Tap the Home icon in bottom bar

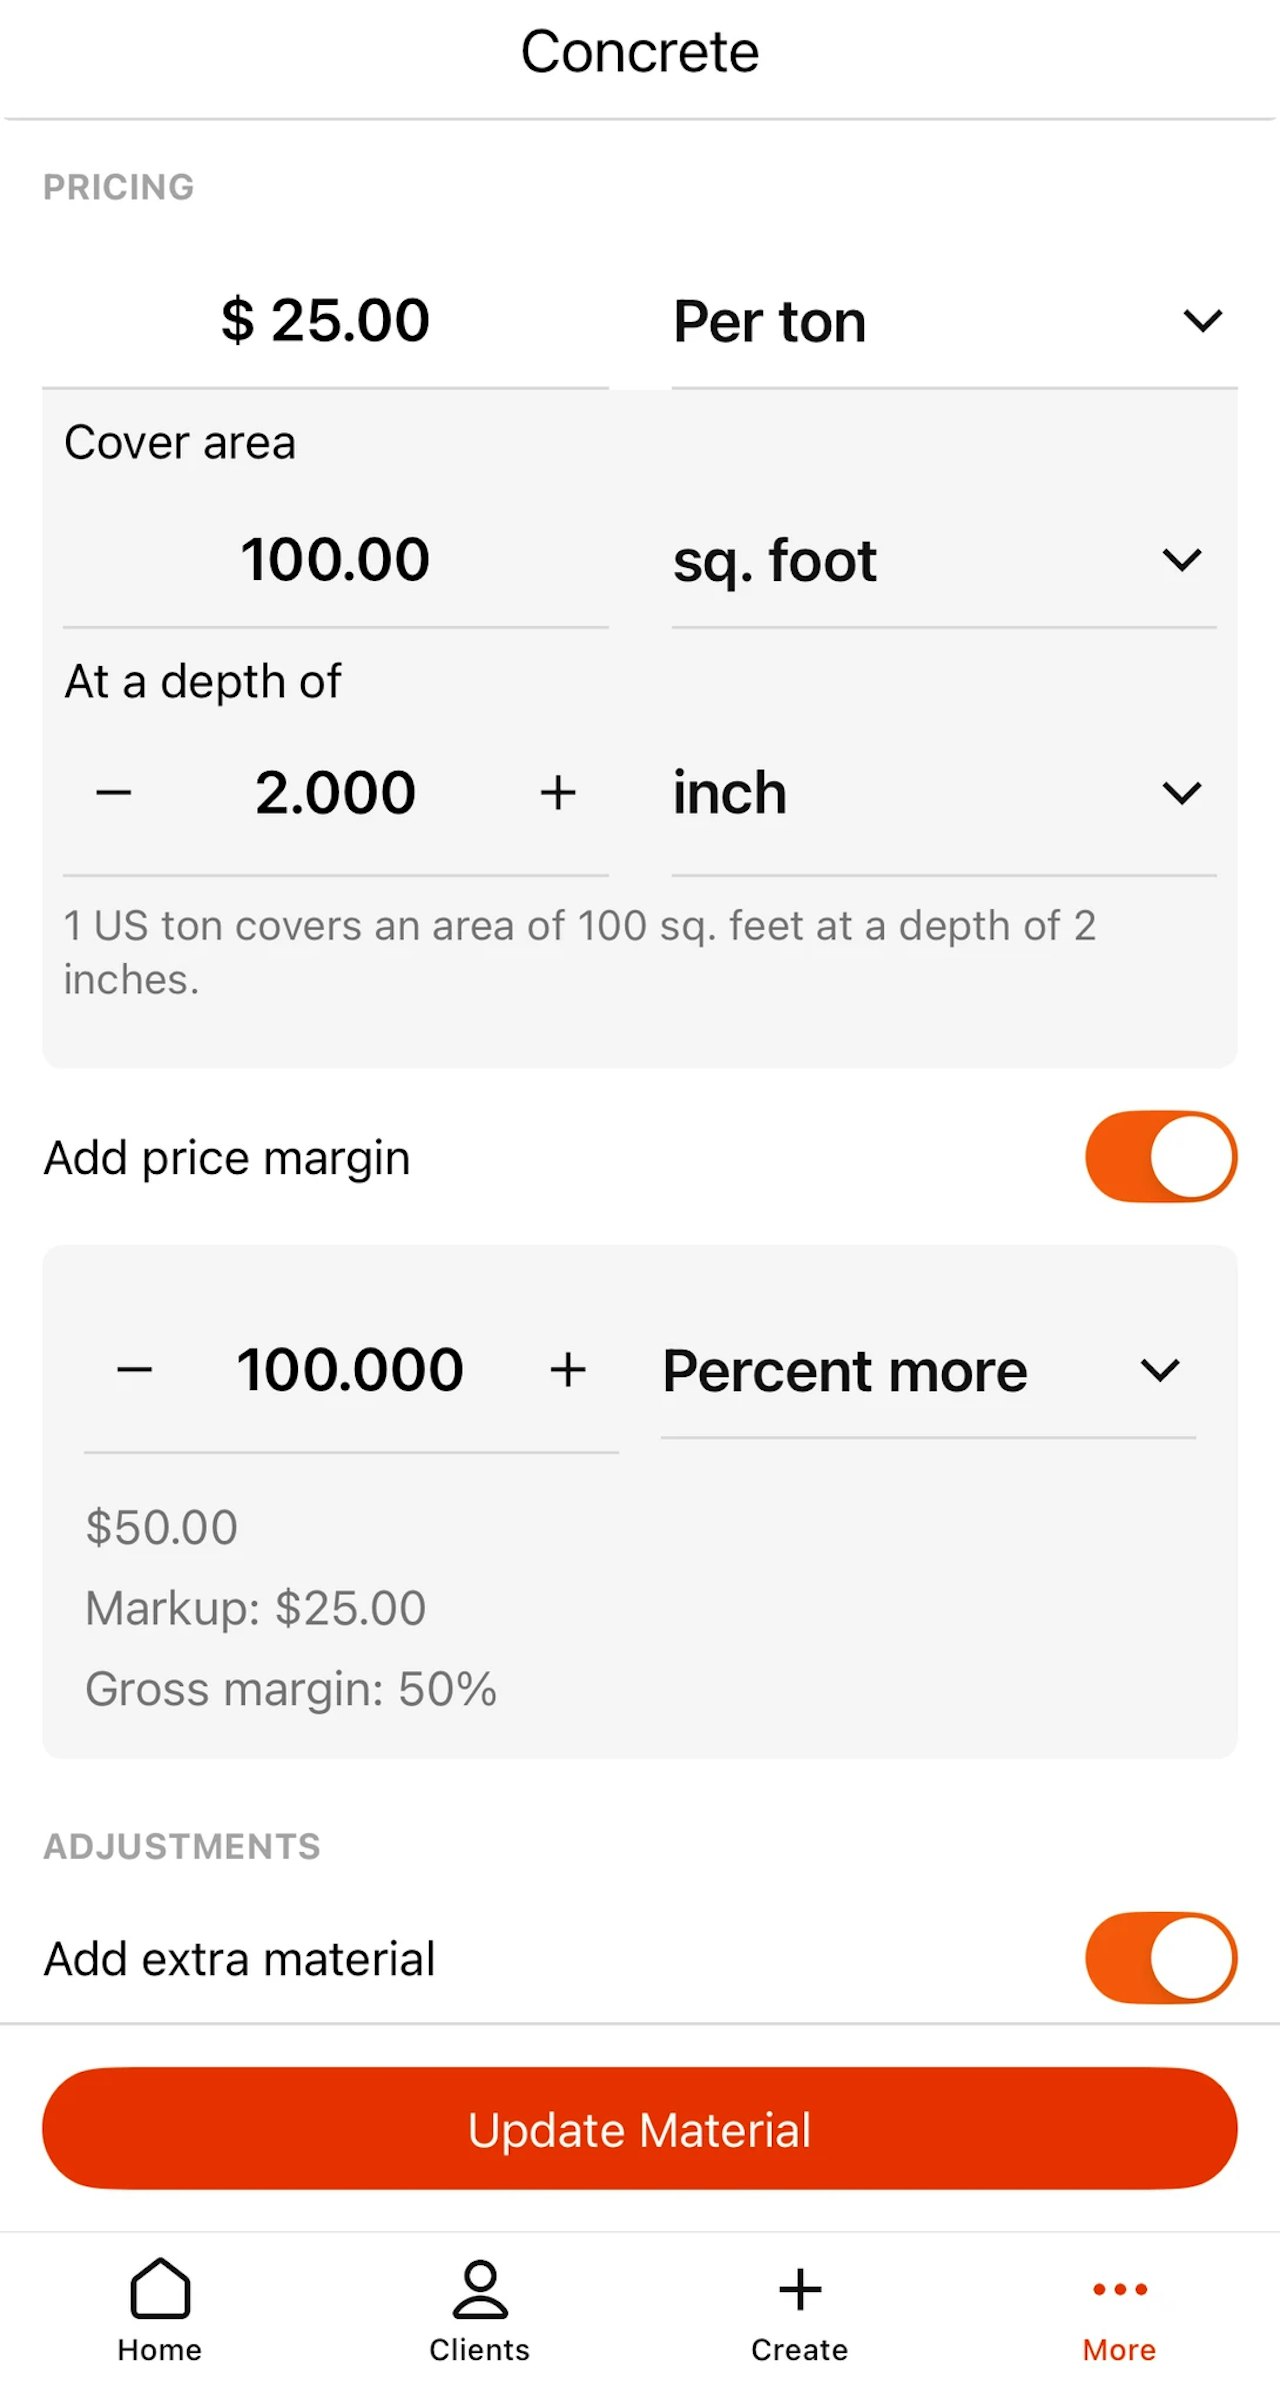click(160, 2288)
